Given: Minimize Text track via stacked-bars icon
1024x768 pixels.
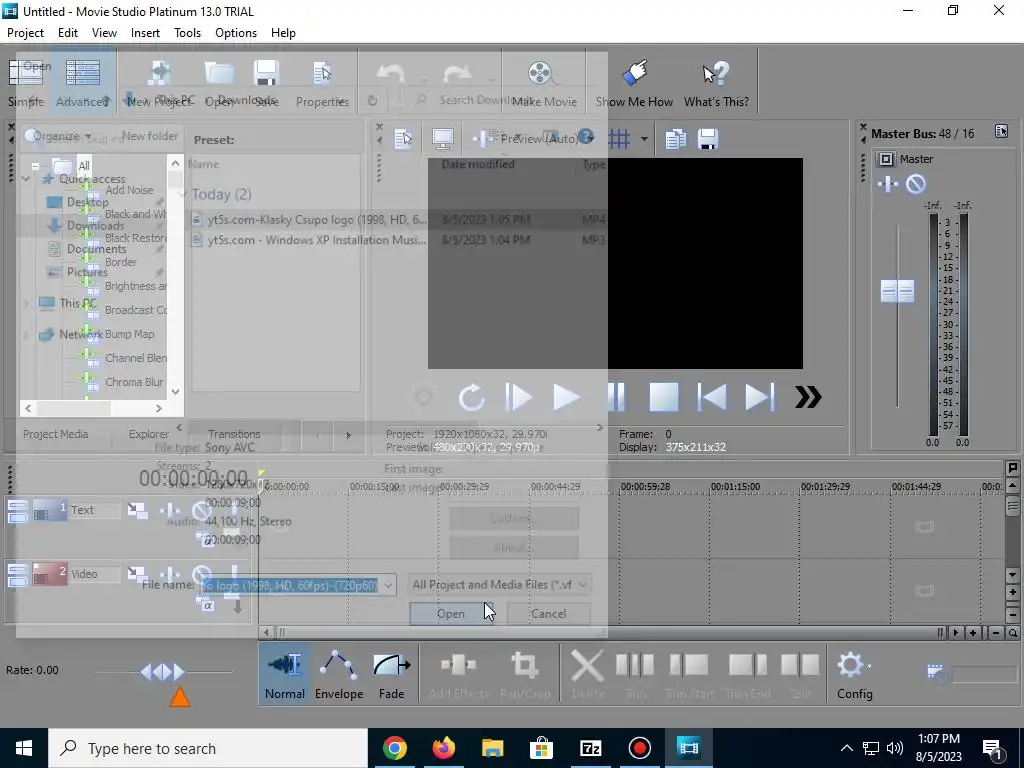Looking at the screenshot, I should coord(18,511).
